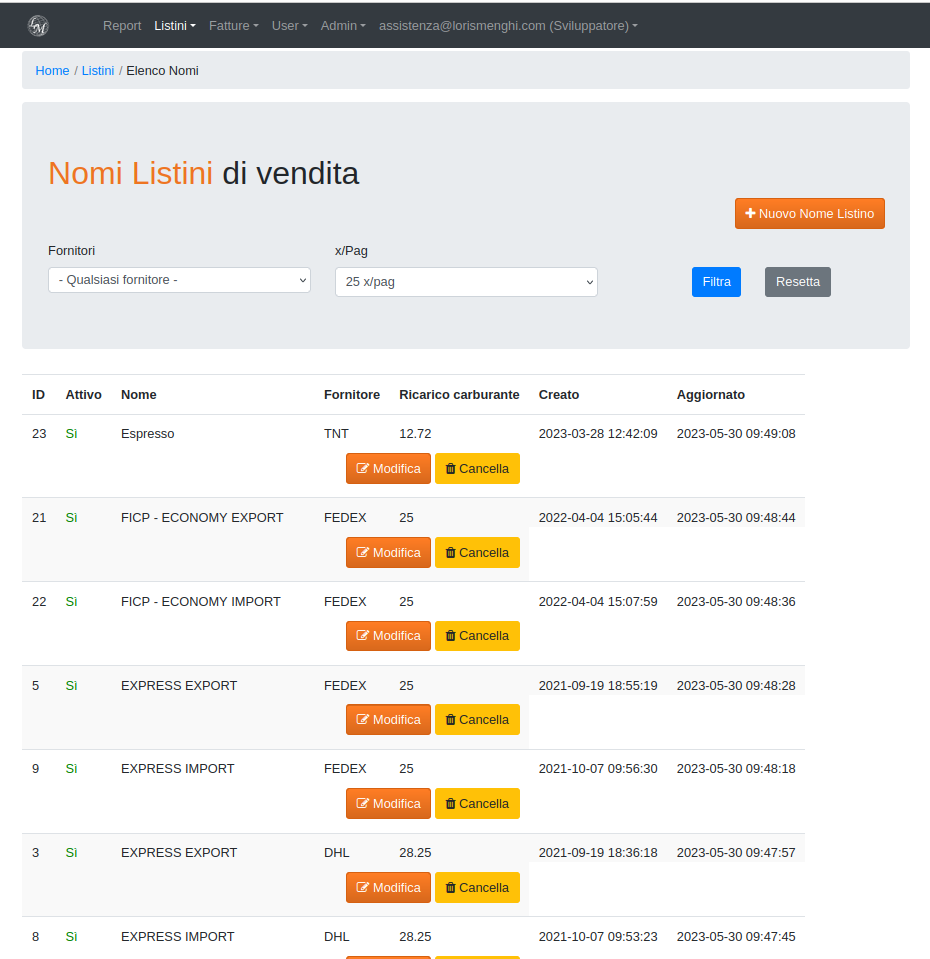
Task: Expand the User navbar dropdown
Action: (289, 26)
